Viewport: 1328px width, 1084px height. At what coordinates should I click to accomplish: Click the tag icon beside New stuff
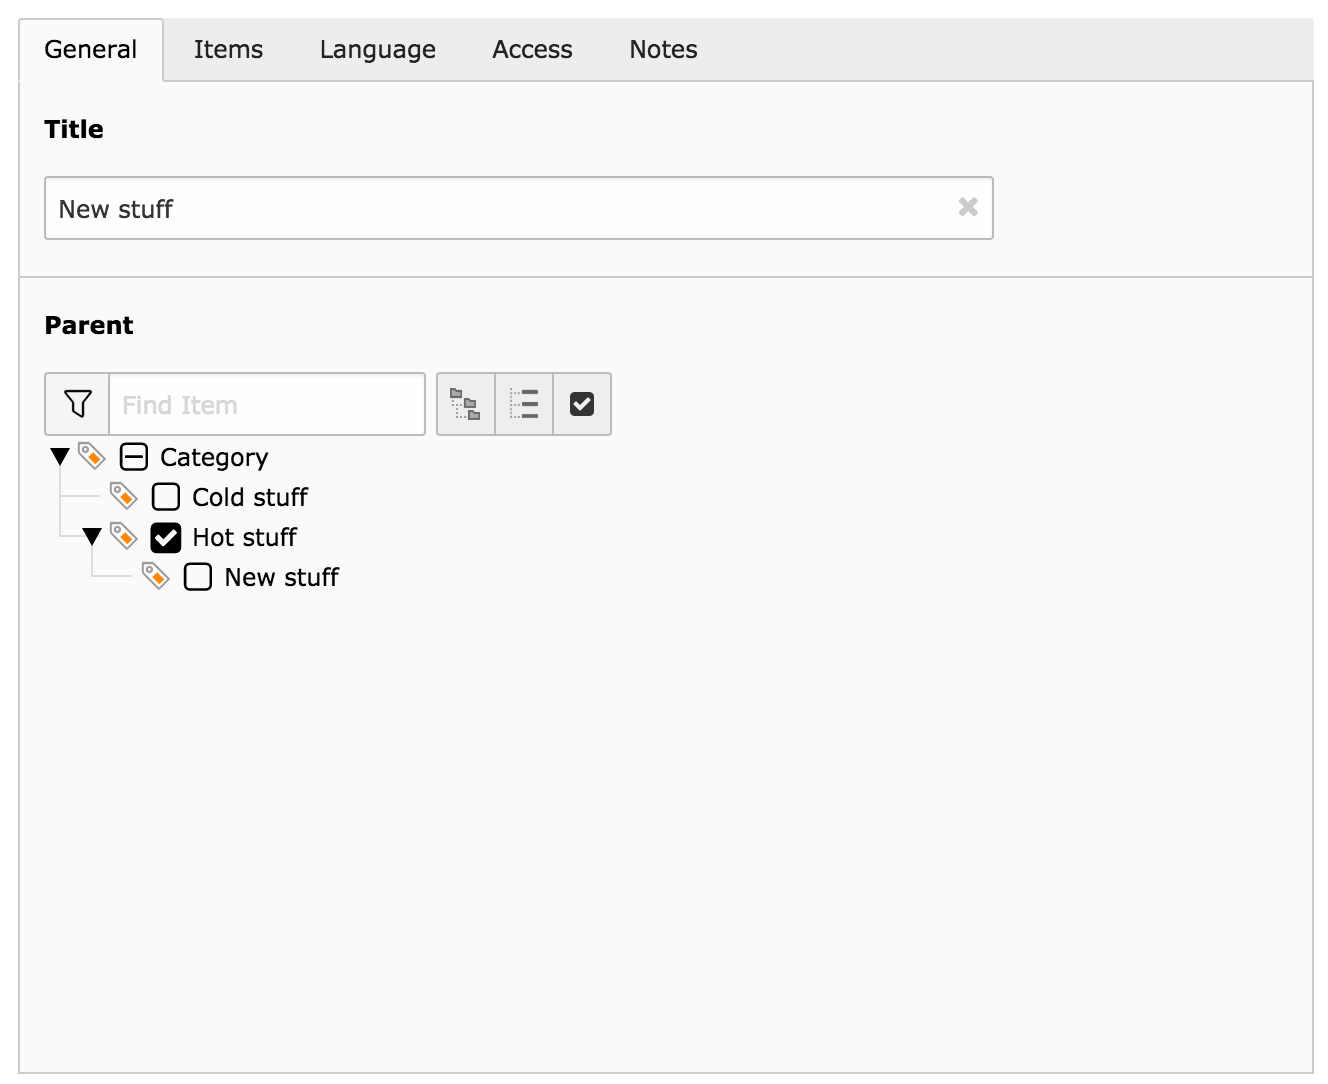[x=156, y=576]
